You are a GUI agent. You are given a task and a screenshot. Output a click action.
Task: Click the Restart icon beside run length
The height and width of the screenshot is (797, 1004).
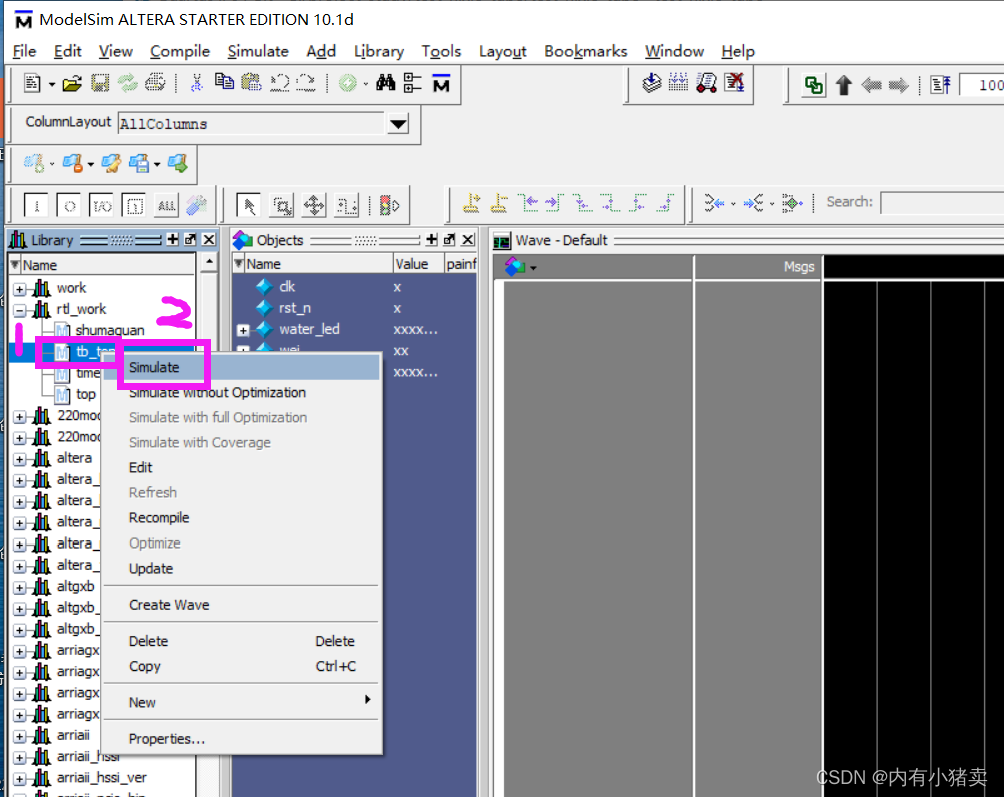coord(941,85)
